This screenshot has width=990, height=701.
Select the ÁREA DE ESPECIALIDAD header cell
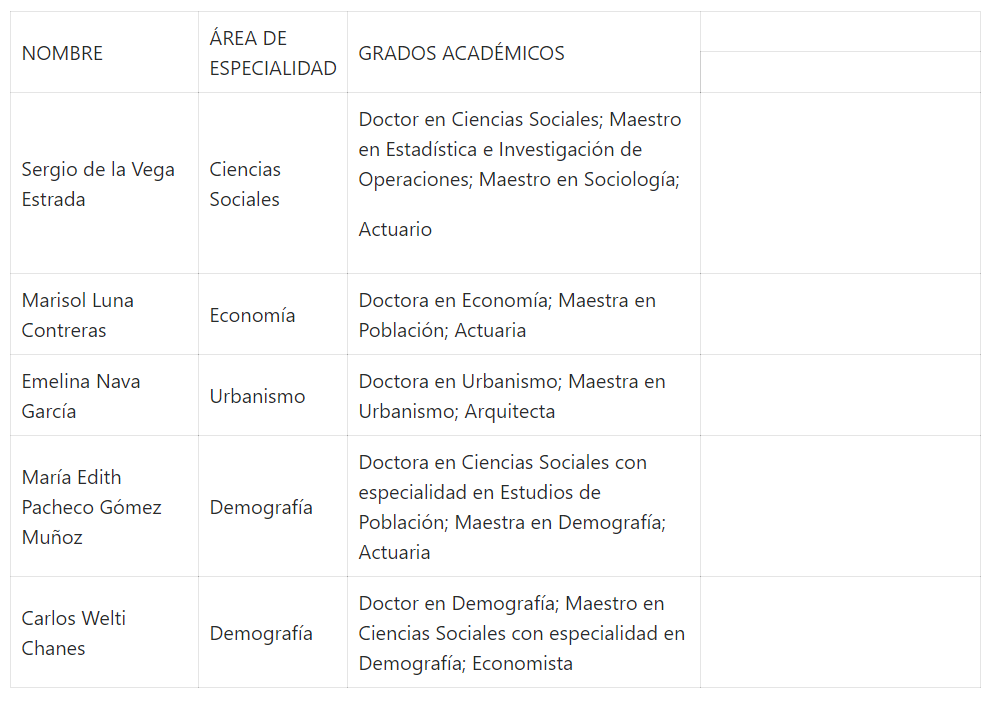(x=272, y=54)
